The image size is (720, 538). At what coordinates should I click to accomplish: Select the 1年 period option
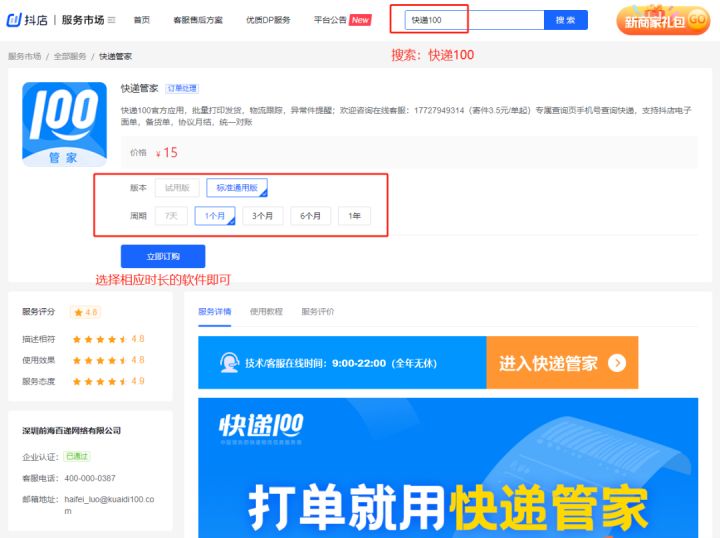pyautogui.click(x=354, y=216)
